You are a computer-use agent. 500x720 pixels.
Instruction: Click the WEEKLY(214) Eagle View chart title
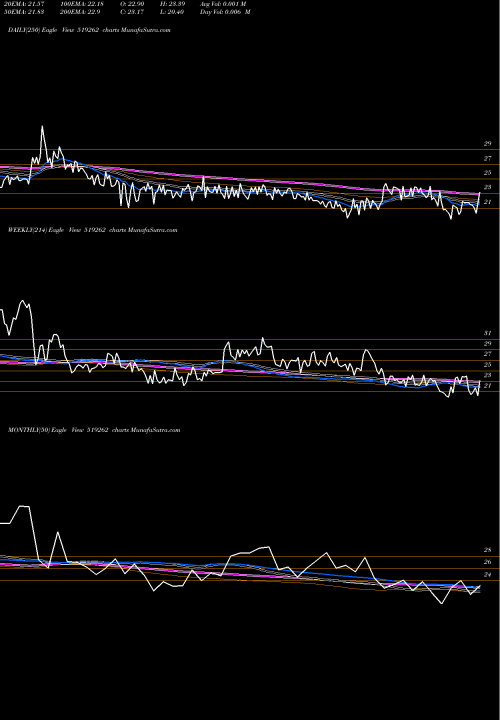[x=92, y=230]
